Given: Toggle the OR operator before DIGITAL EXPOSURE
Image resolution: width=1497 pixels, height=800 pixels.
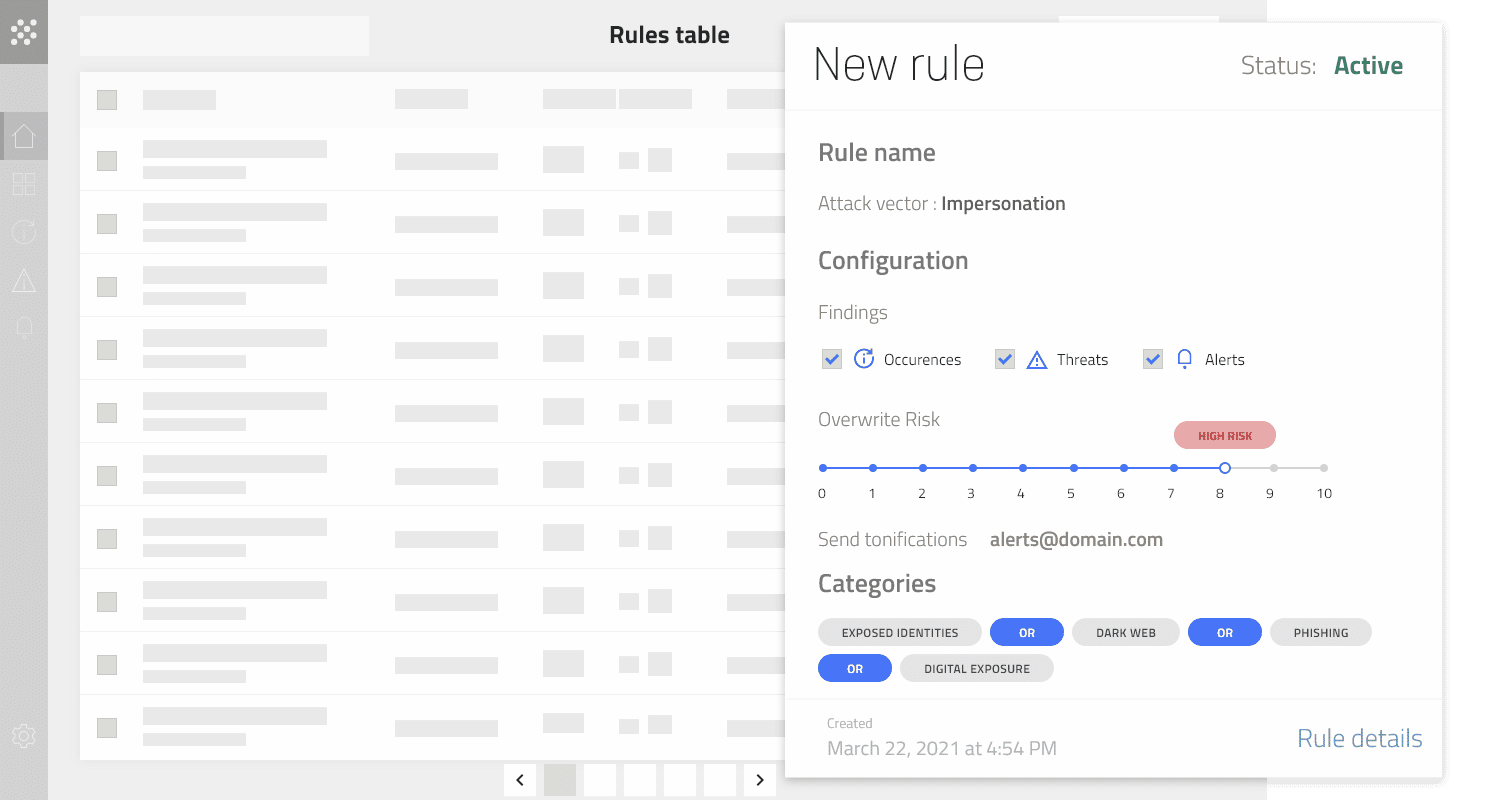Looking at the screenshot, I should 855,669.
